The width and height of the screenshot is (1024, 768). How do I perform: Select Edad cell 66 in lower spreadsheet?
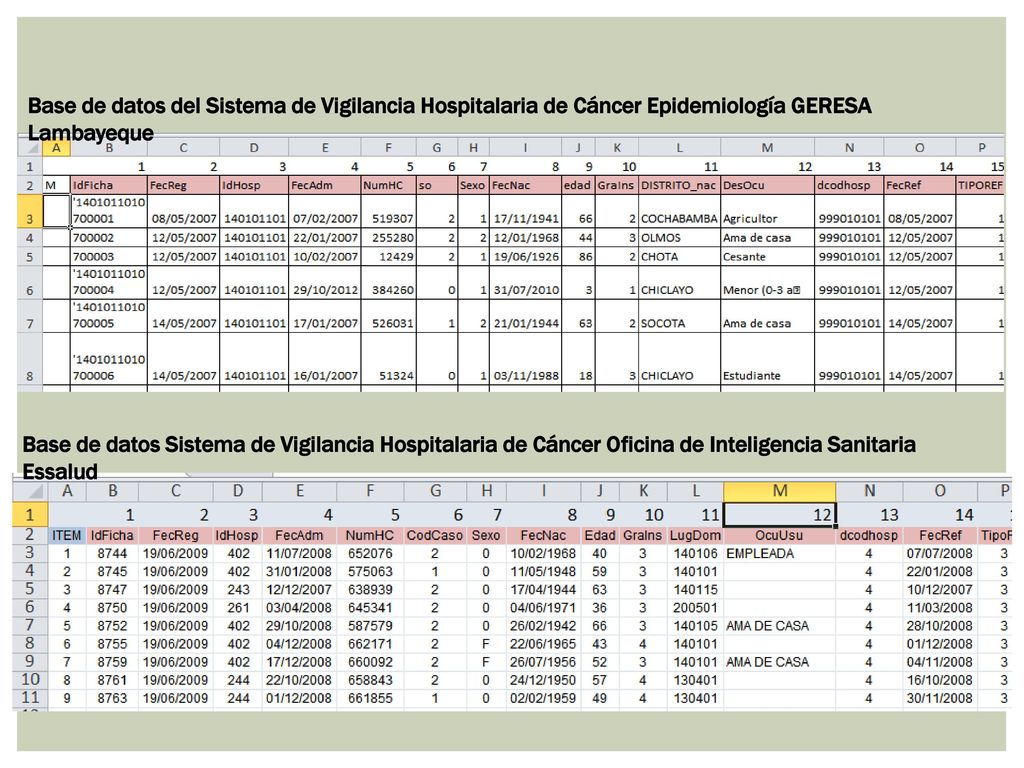(600, 626)
